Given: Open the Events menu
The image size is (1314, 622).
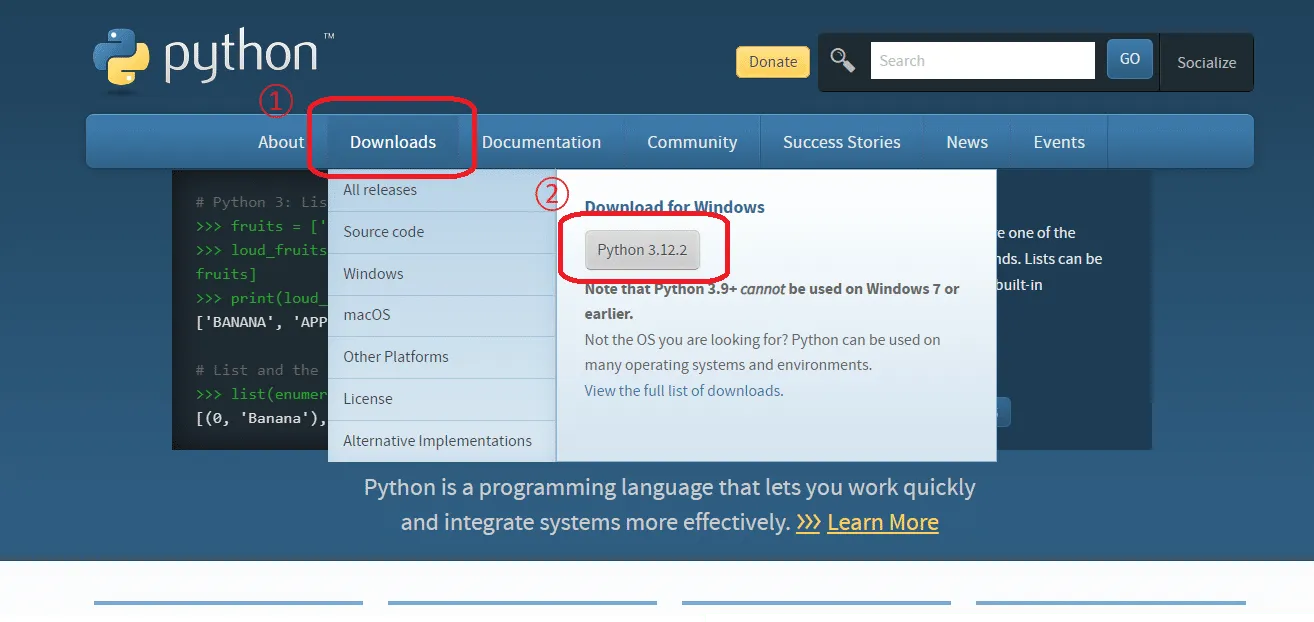Looking at the screenshot, I should pyautogui.click(x=1059, y=142).
